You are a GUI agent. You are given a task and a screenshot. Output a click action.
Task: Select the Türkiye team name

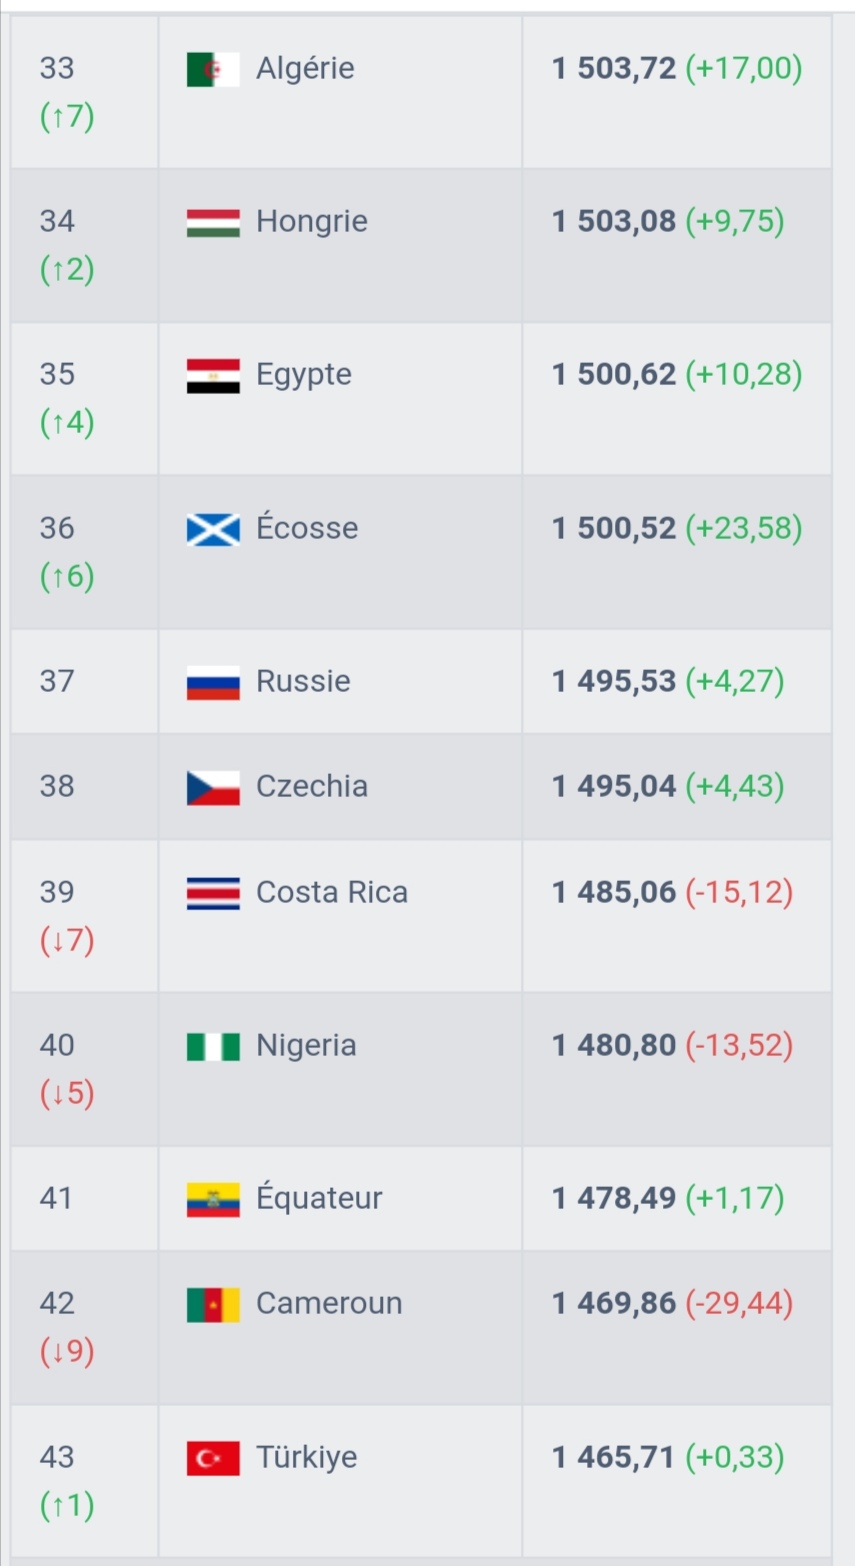306,1457
